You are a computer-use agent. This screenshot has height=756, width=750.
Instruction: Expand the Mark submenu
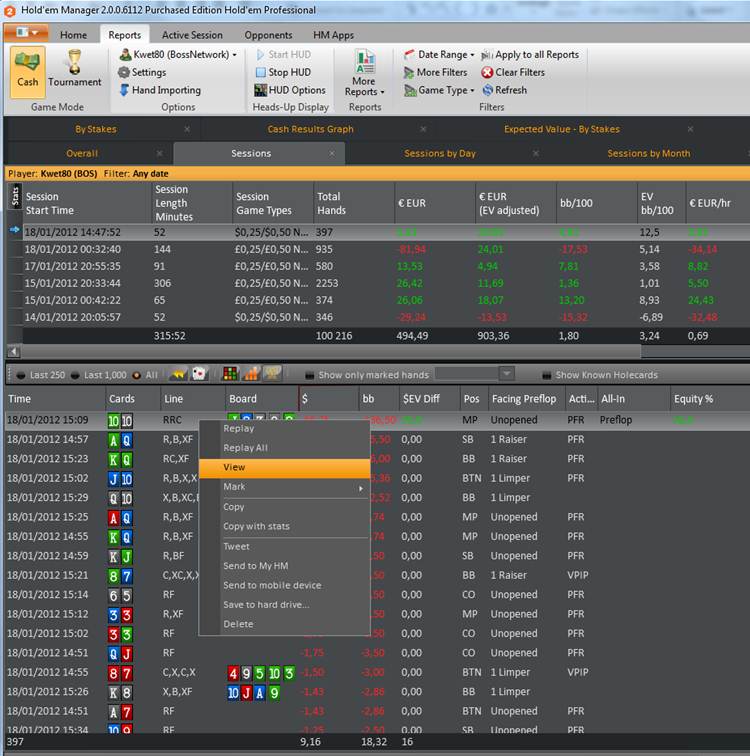[x=285, y=487]
